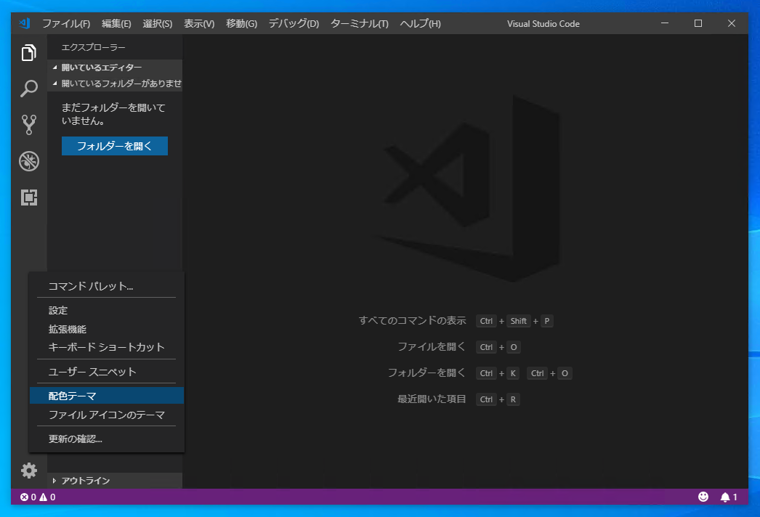Open the Explorer view in activity bar
This screenshot has width=760, height=517.
click(29, 53)
